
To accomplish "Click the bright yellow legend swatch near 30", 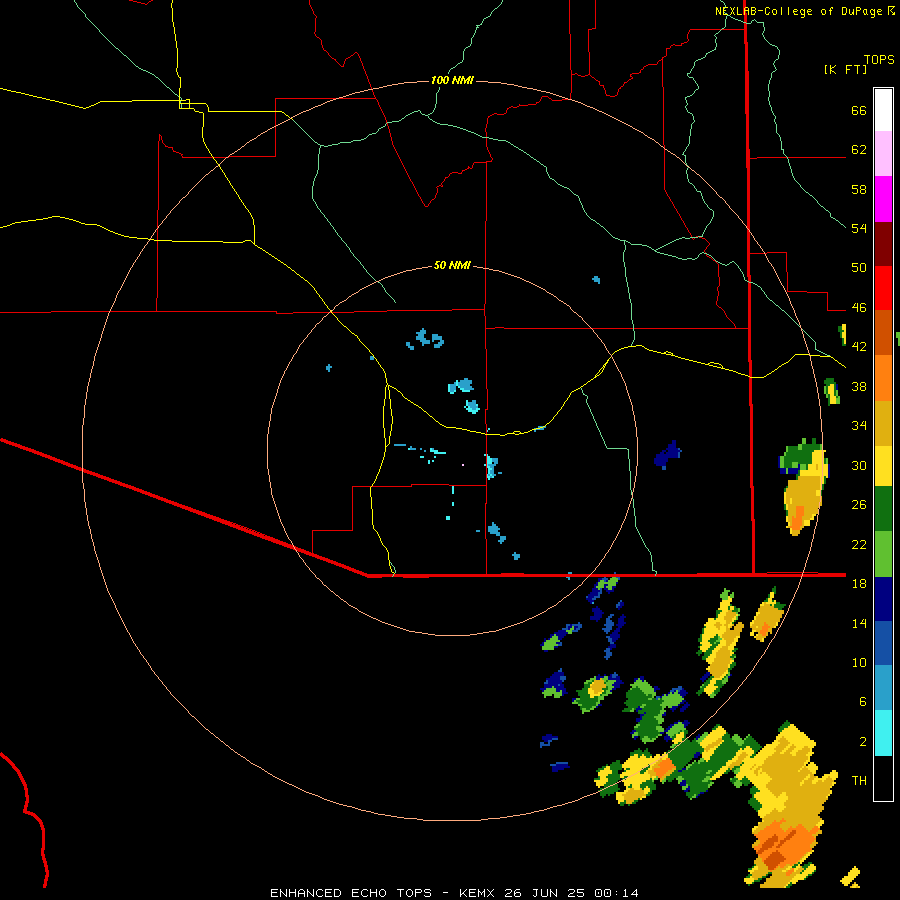I will (x=883, y=466).
